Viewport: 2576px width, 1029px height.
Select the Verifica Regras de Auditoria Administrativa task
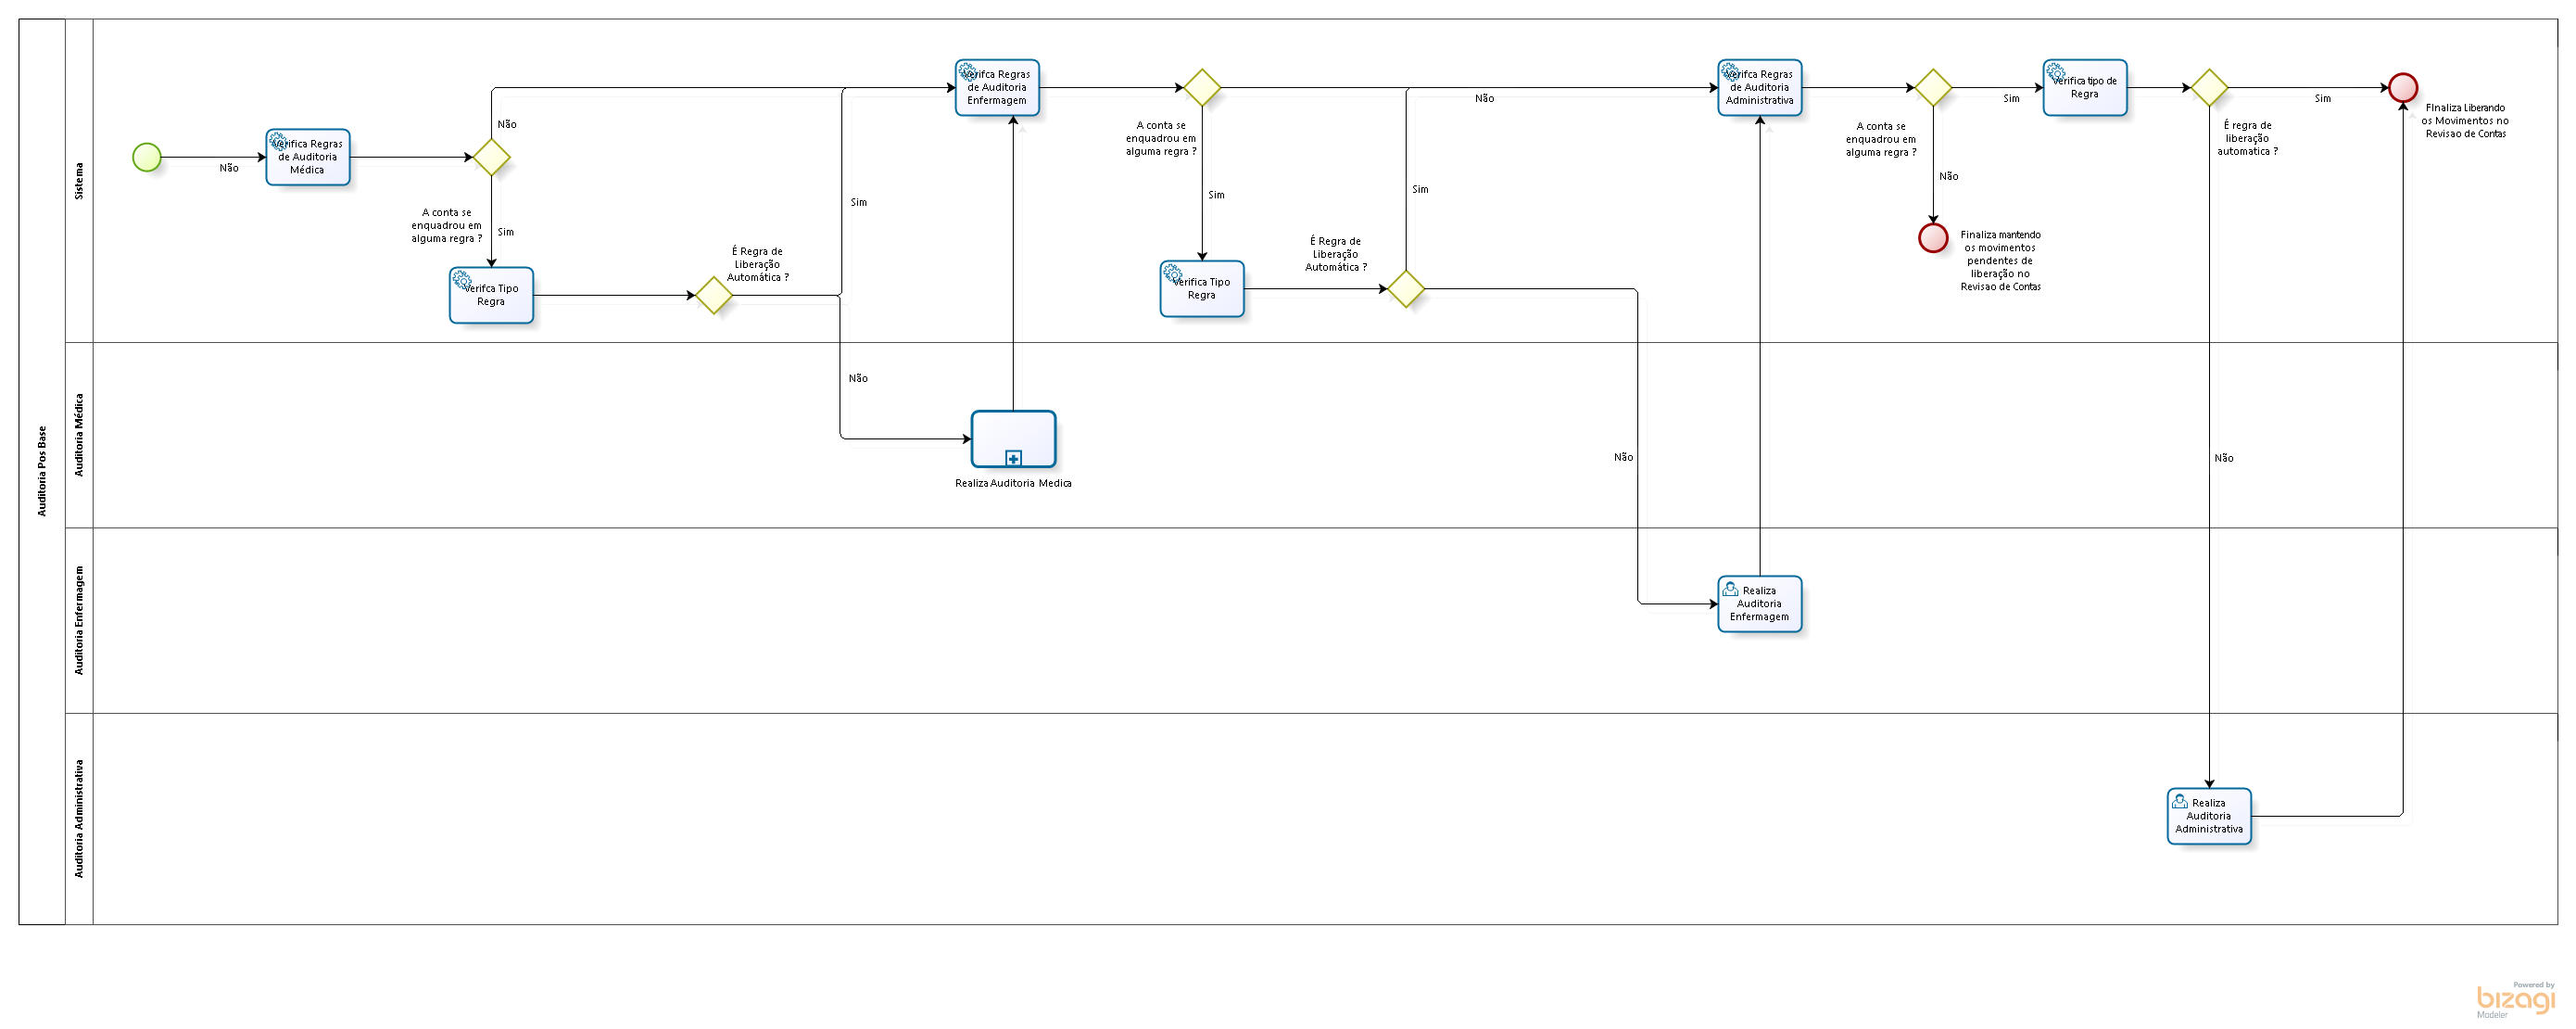click(1759, 88)
